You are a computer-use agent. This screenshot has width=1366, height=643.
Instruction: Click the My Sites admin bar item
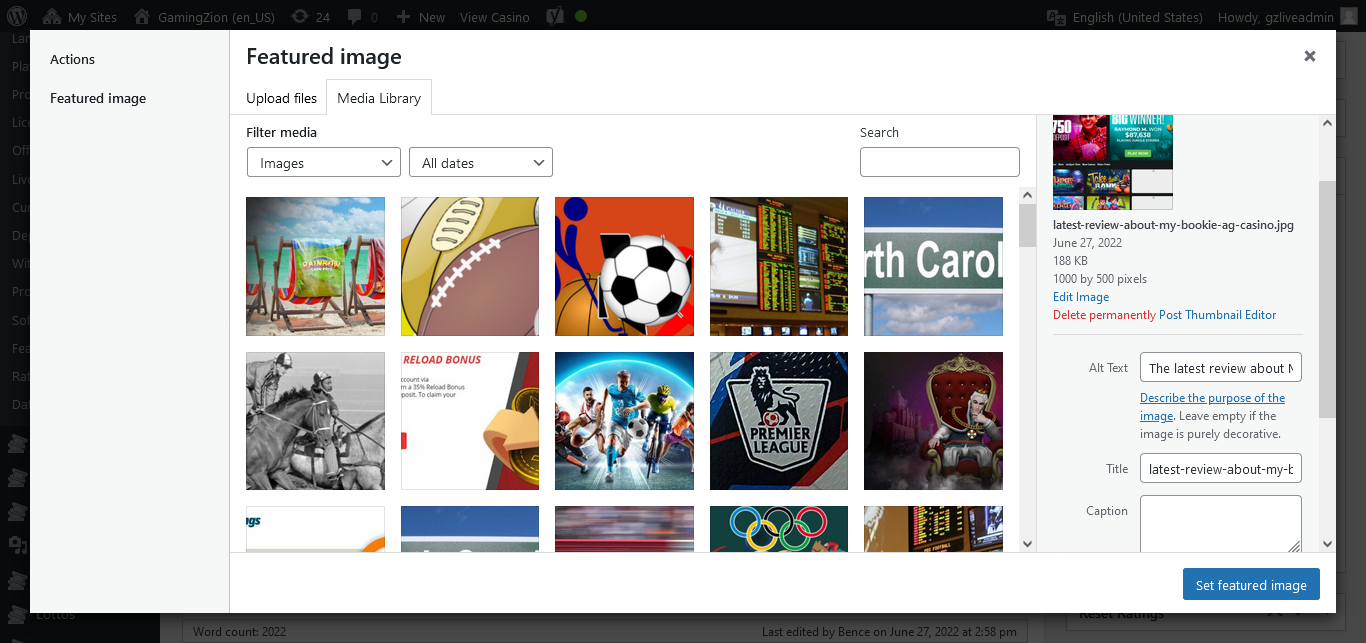click(81, 17)
